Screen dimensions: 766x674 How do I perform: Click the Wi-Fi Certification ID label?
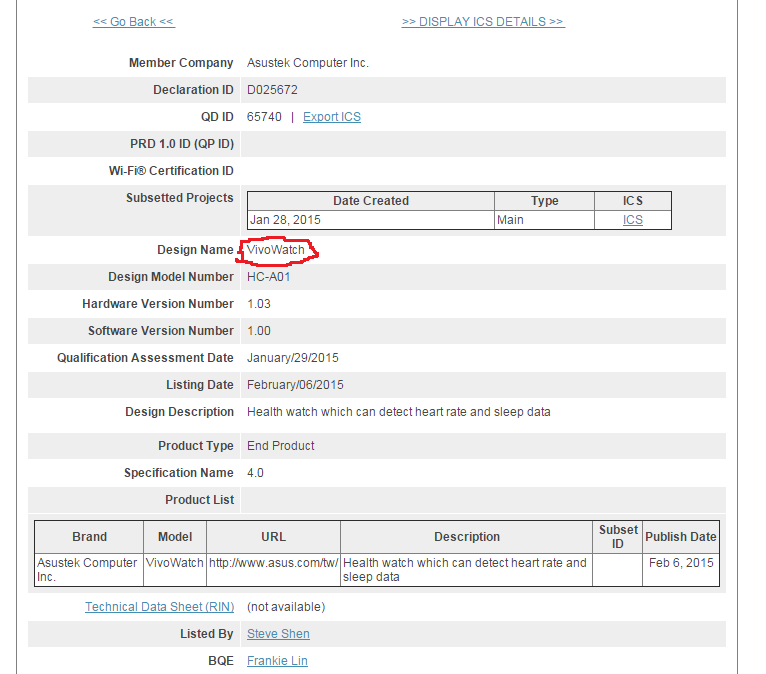171,171
